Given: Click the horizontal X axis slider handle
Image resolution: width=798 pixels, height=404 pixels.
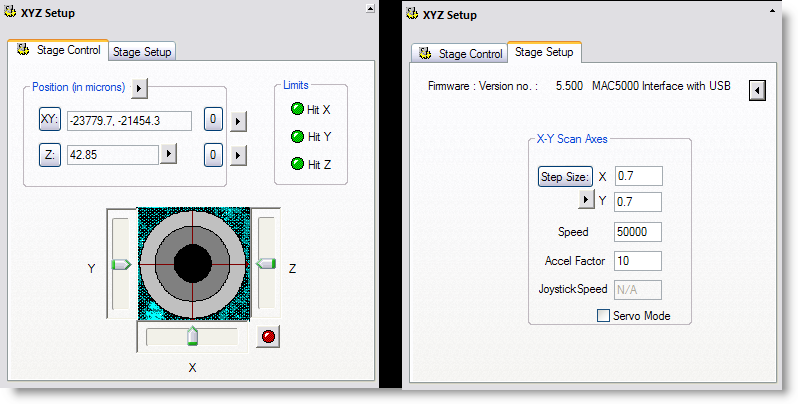Looking at the screenshot, I should (193, 336).
